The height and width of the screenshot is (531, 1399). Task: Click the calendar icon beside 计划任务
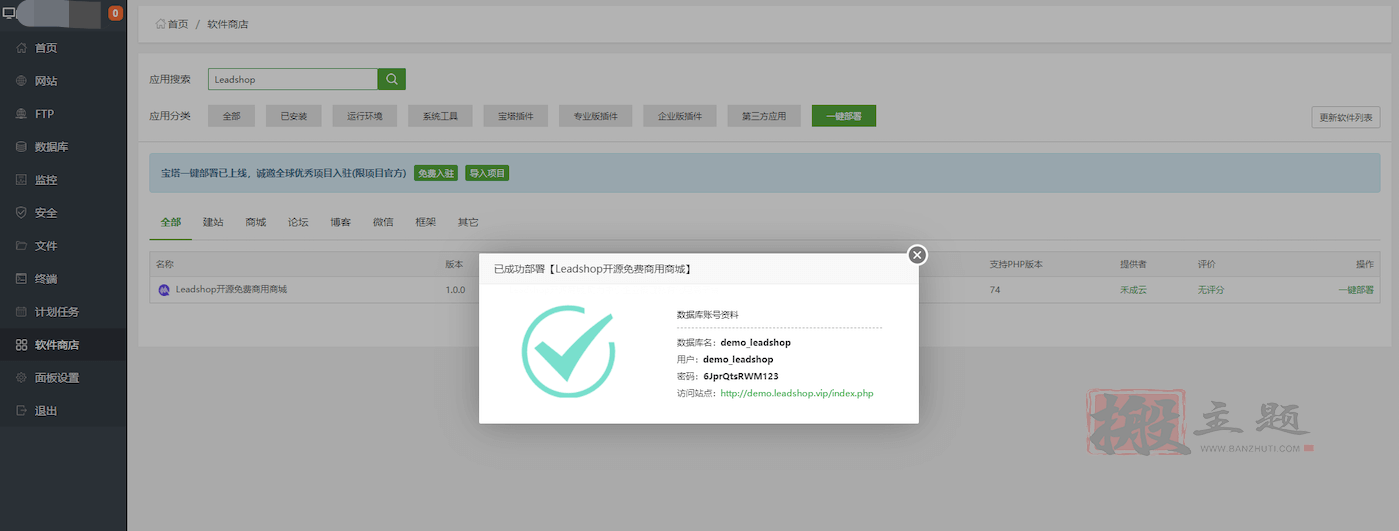point(22,312)
